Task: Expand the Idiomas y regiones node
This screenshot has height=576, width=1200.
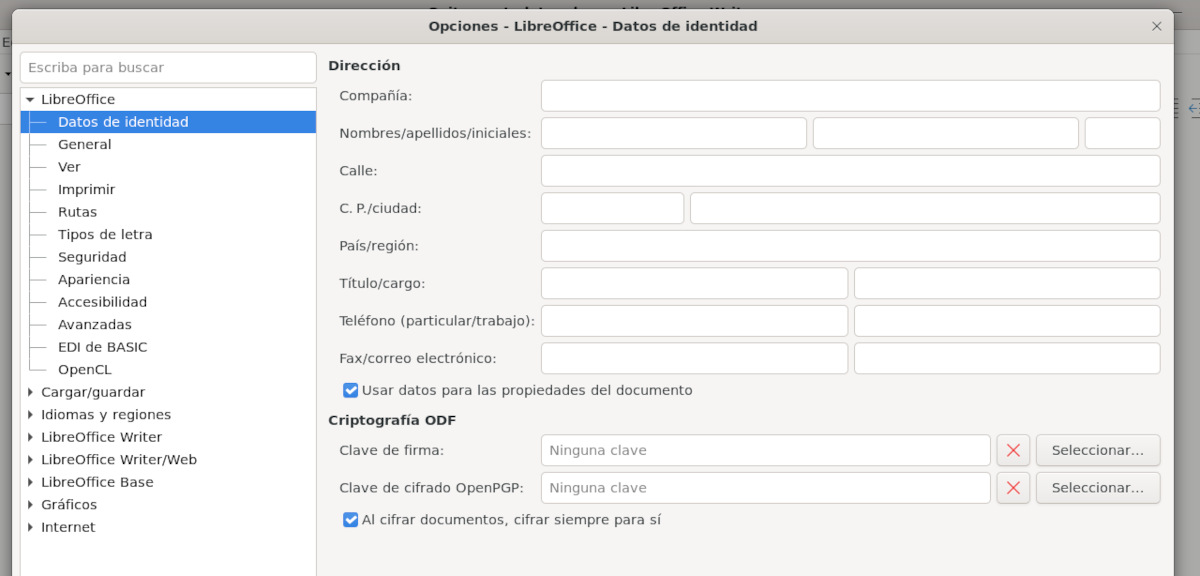Action: 30,415
